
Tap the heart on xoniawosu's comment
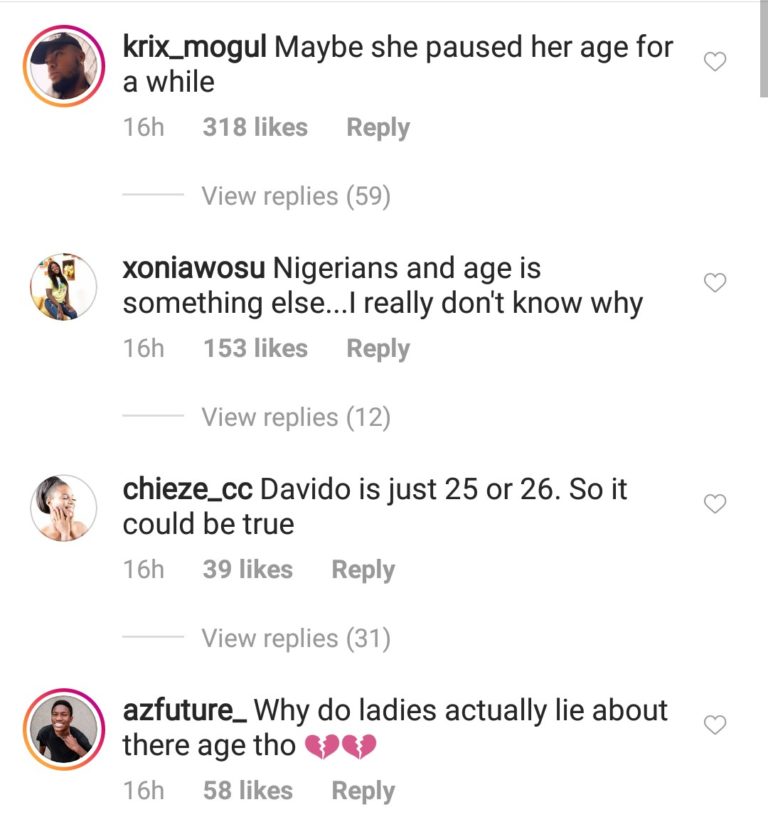pos(715,283)
